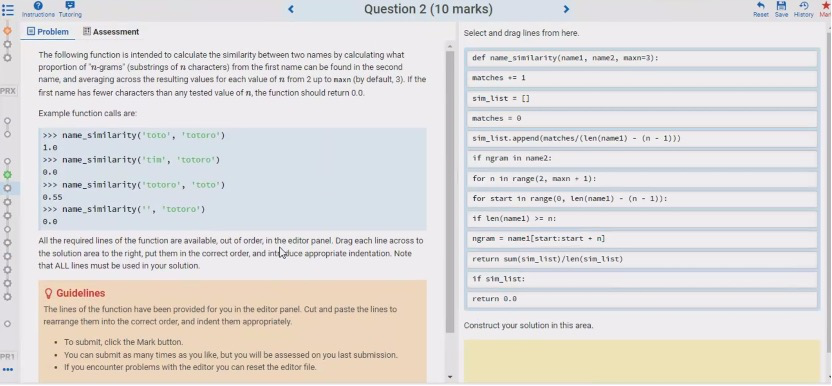This screenshot has height=386, width=832.
Task: Select the 'matches += 1' code line
Action: tap(642, 78)
